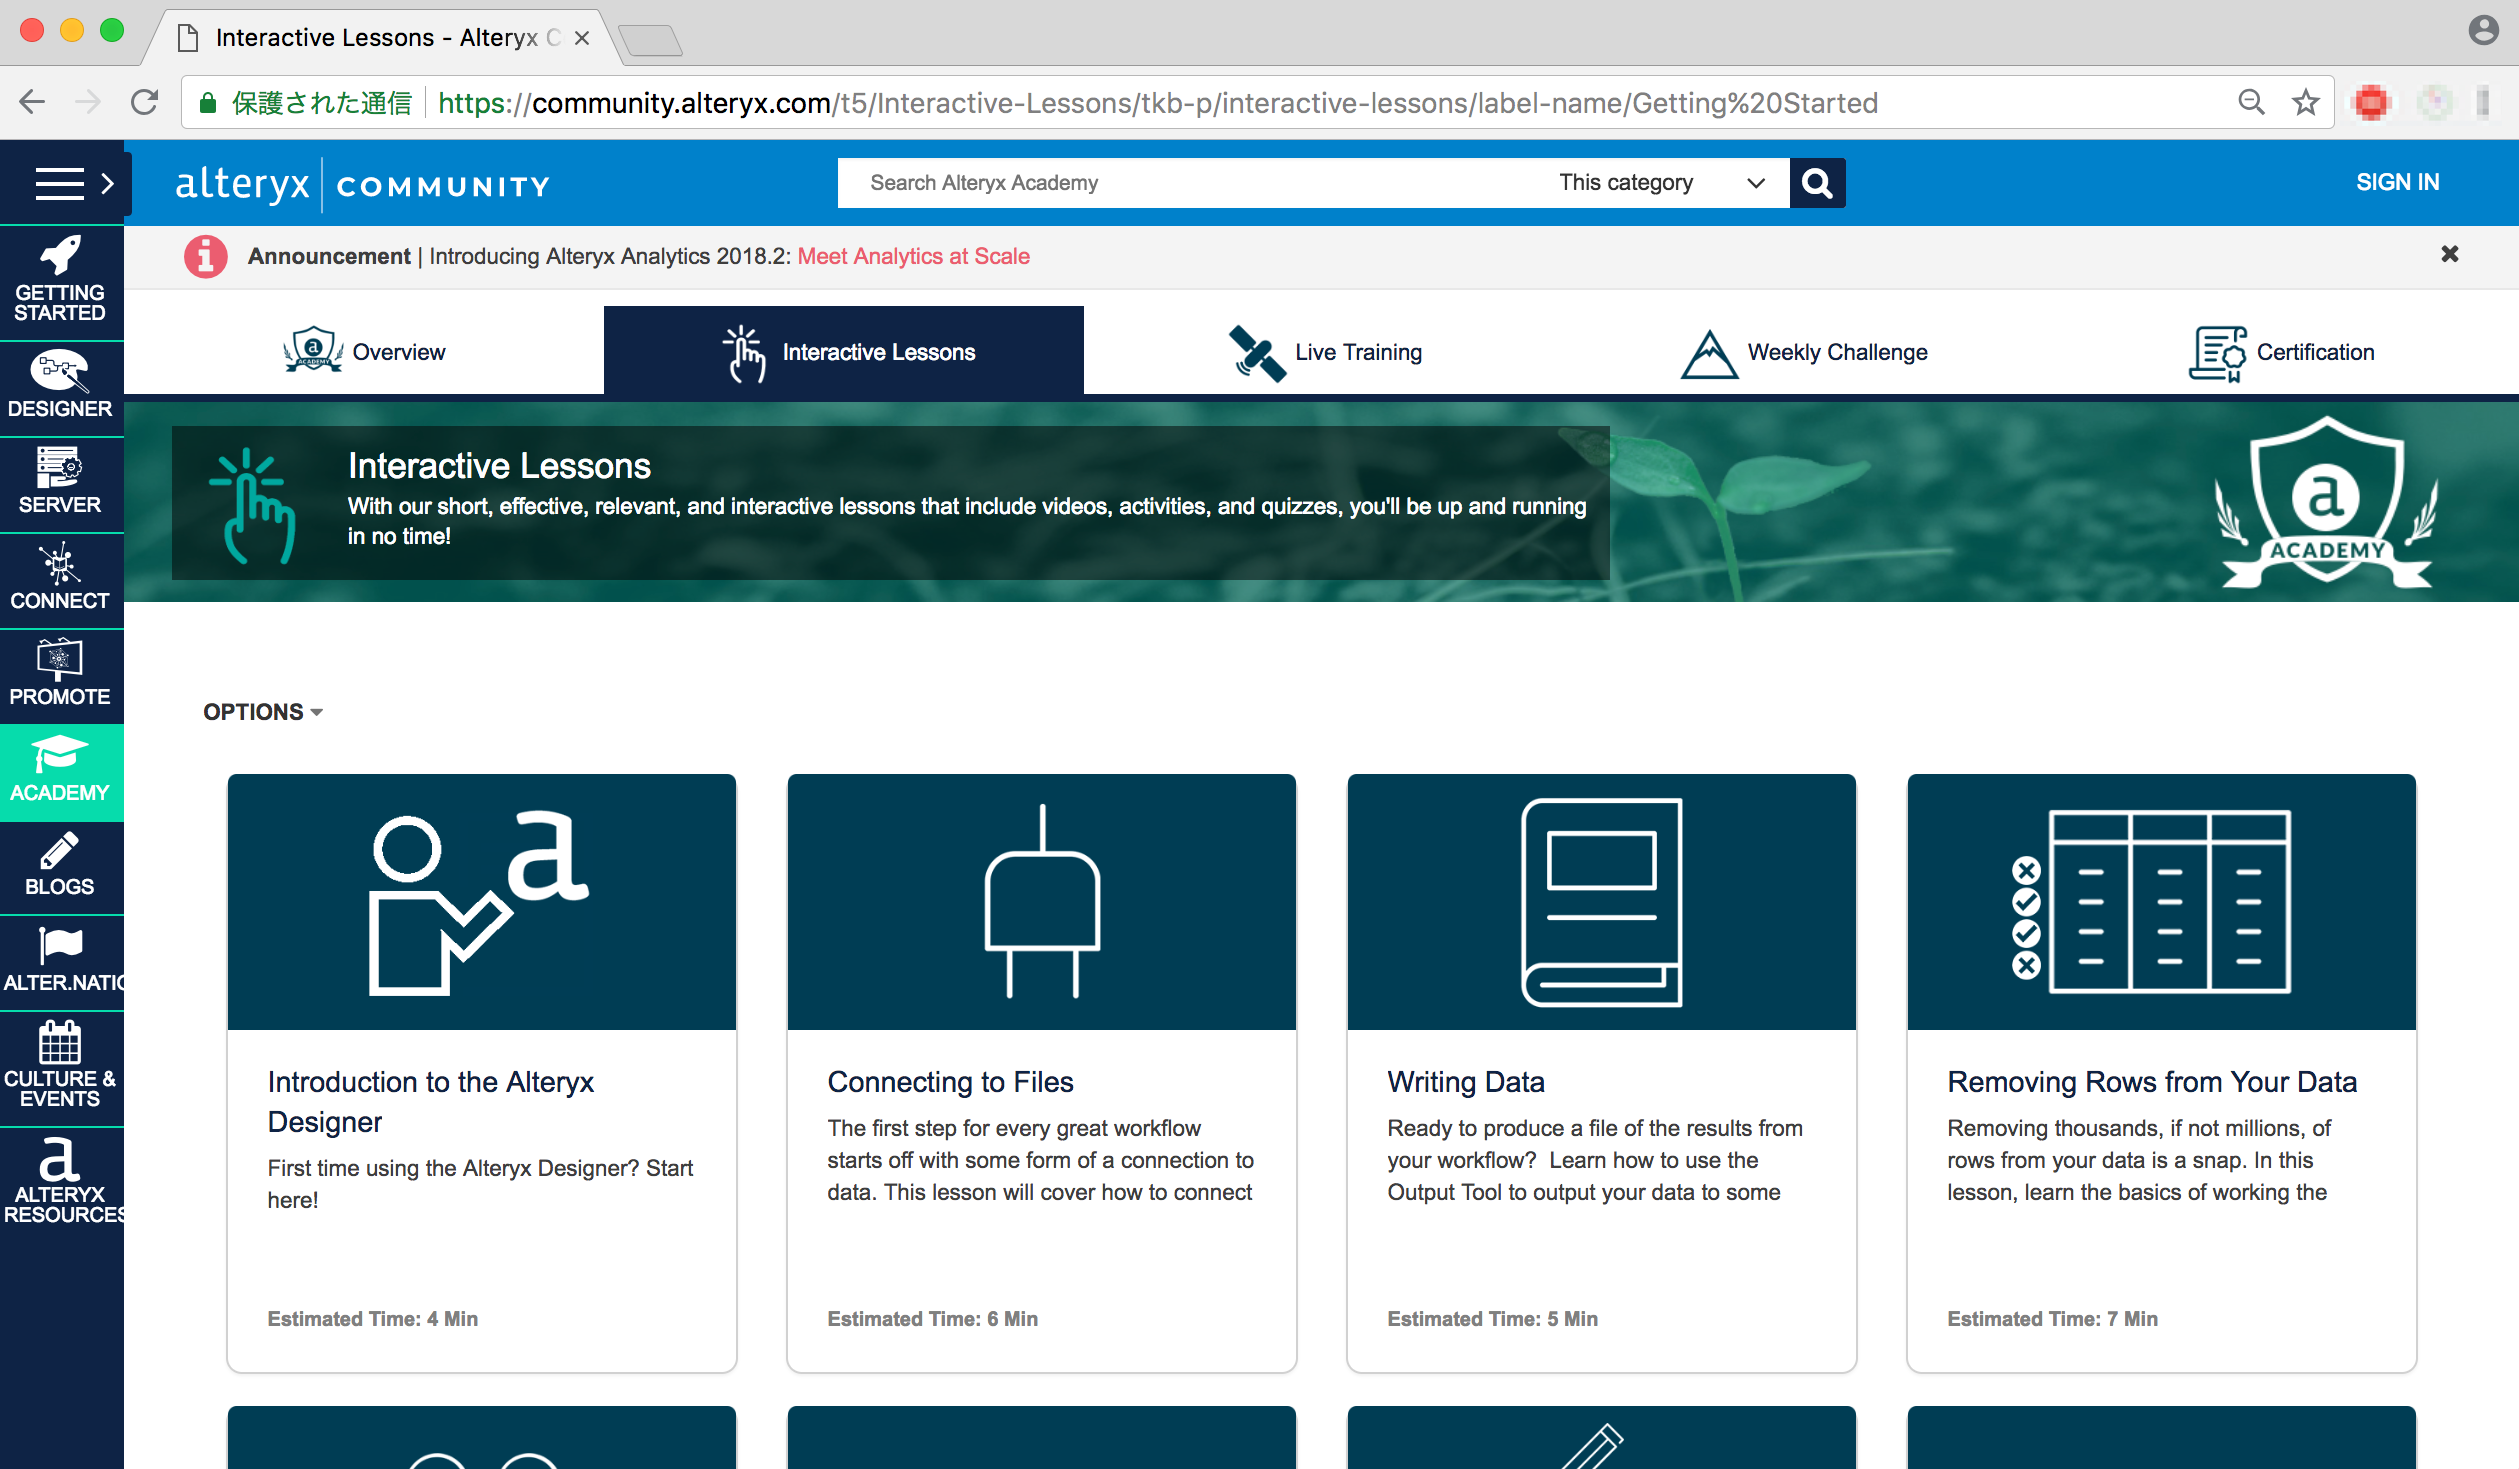Click the browser zoom magnifier icon

coord(2250,102)
